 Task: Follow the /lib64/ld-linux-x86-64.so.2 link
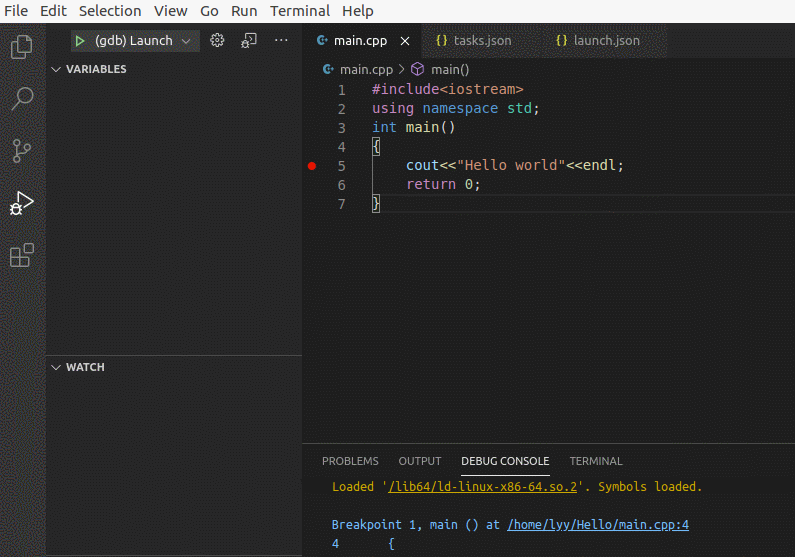pyautogui.click(x=482, y=487)
